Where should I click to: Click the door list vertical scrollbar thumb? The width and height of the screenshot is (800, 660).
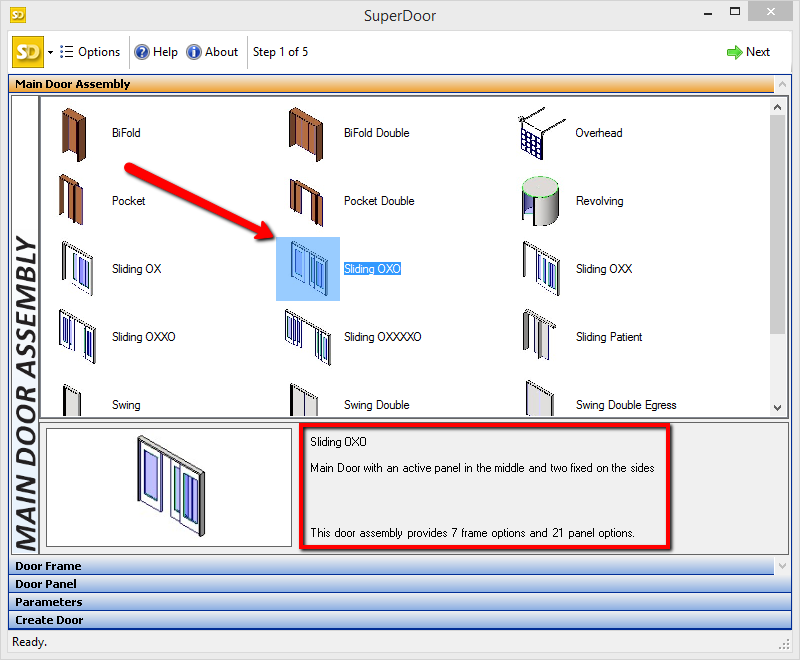click(x=777, y=224)
